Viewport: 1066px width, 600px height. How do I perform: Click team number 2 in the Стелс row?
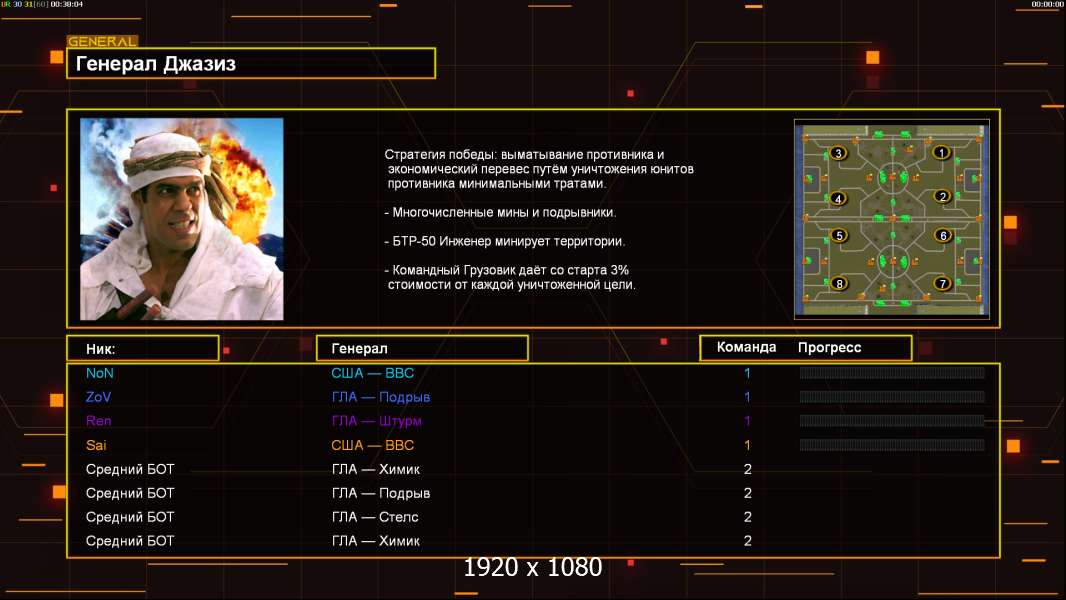click(748, 517)
